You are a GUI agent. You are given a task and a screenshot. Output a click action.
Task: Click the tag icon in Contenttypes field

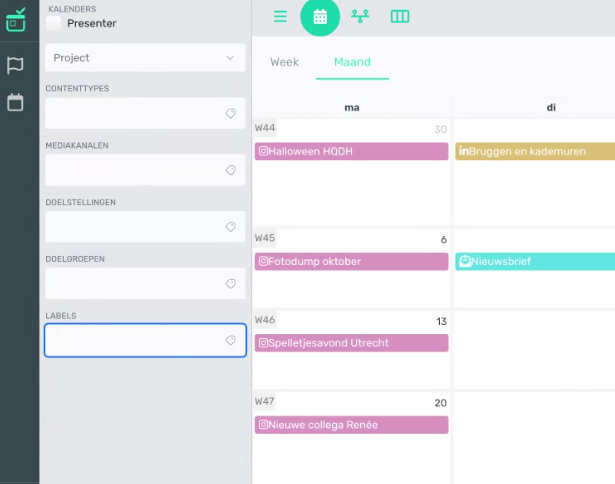tap(231, 113)
